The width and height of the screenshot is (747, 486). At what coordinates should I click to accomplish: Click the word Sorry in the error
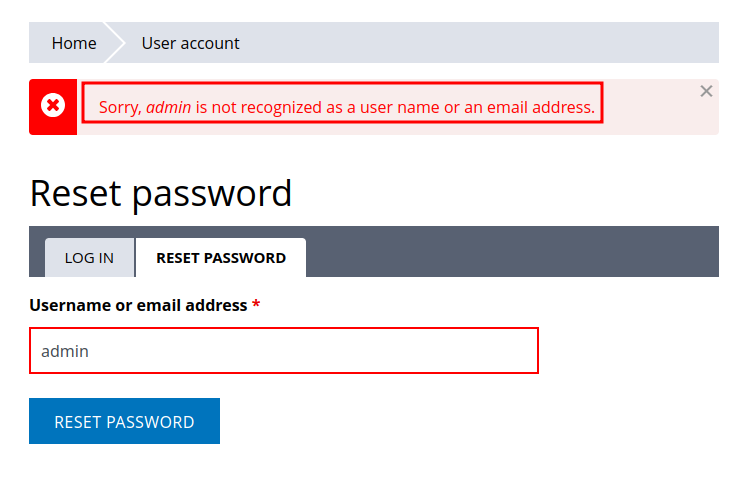120,106
